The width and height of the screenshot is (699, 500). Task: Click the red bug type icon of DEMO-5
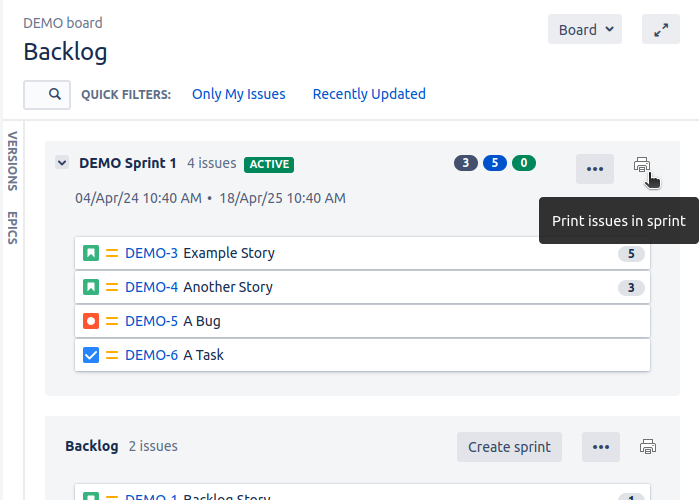(91, 321)
